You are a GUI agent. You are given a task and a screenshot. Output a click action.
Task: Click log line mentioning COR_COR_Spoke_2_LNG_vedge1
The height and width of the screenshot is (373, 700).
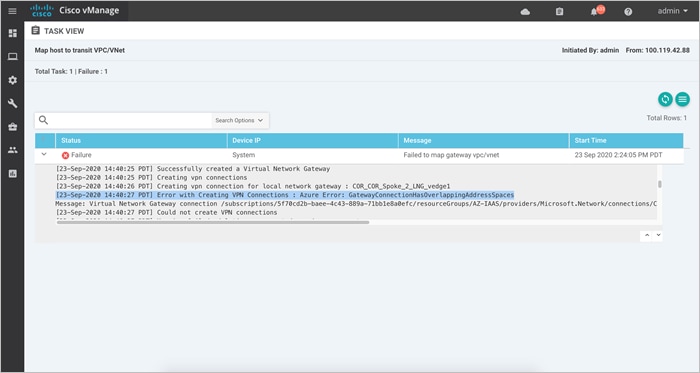point(253,186)
